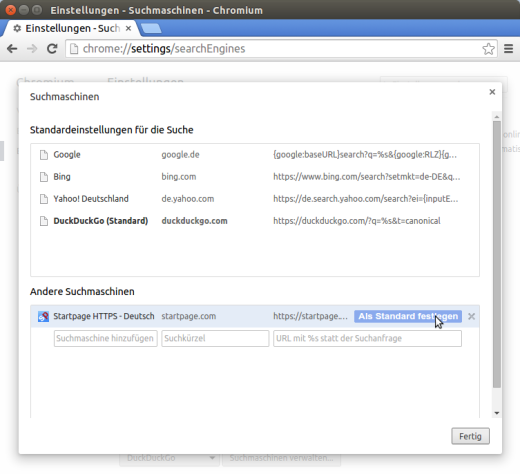Click the de.yahoo.com keyword
520x474 pixels.
[188, 199]
